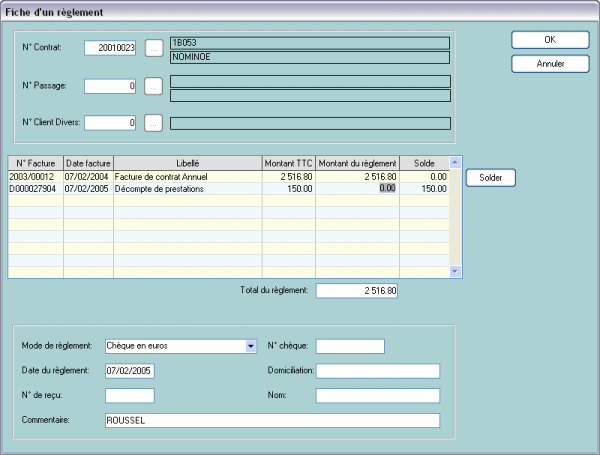Focus the N° Contrat input field

point(110,48)
